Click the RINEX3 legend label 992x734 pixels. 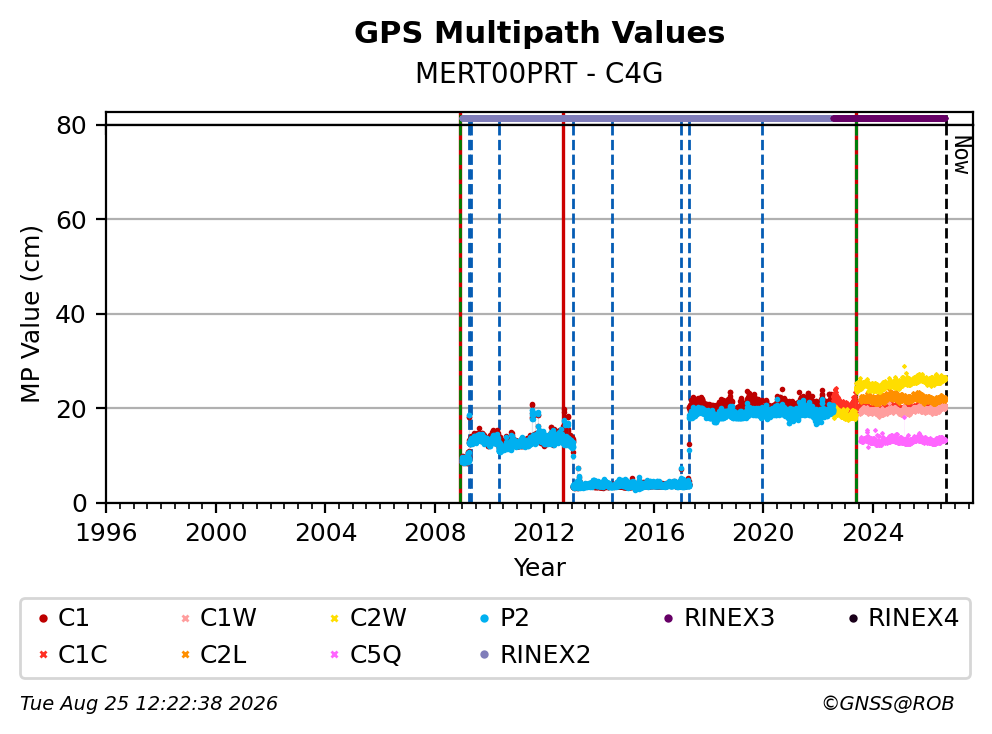point(729,618)
